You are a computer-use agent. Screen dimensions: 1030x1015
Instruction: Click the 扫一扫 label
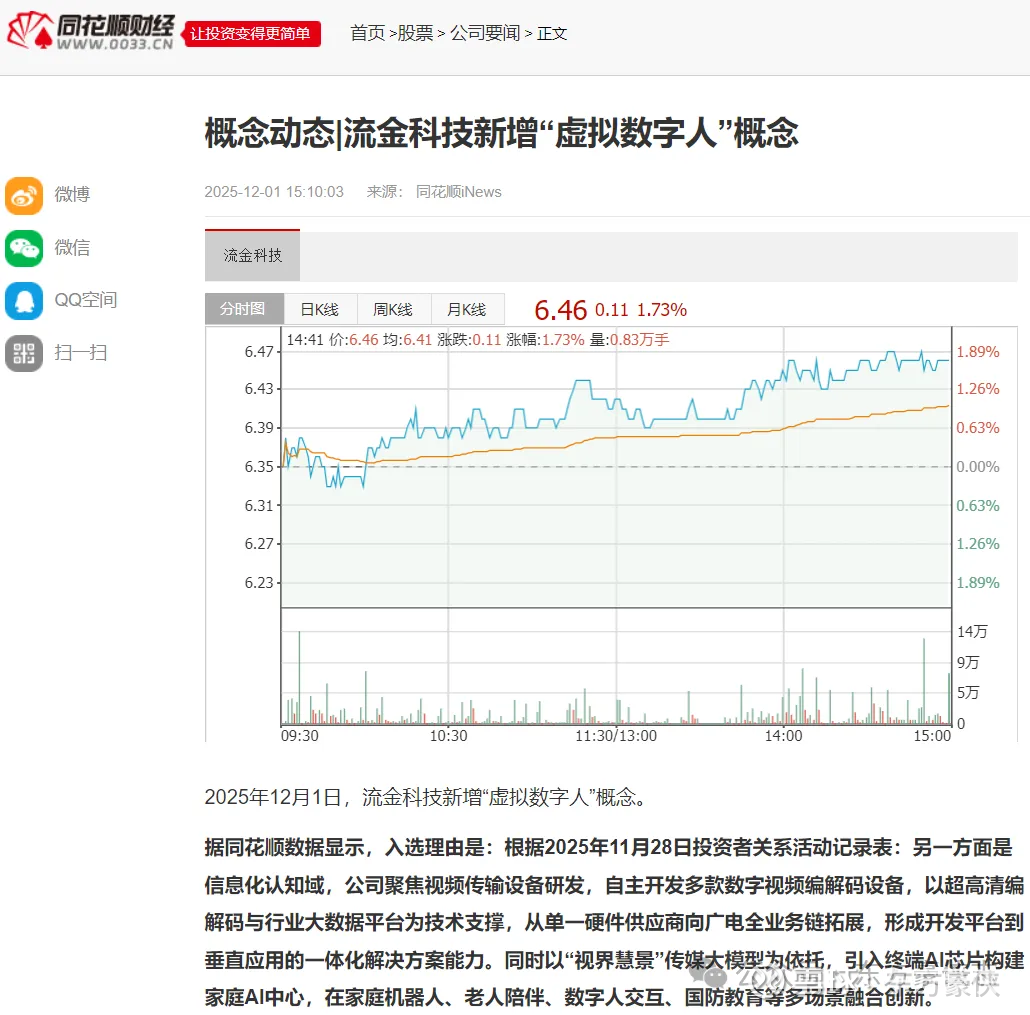(x=81, y=353)
